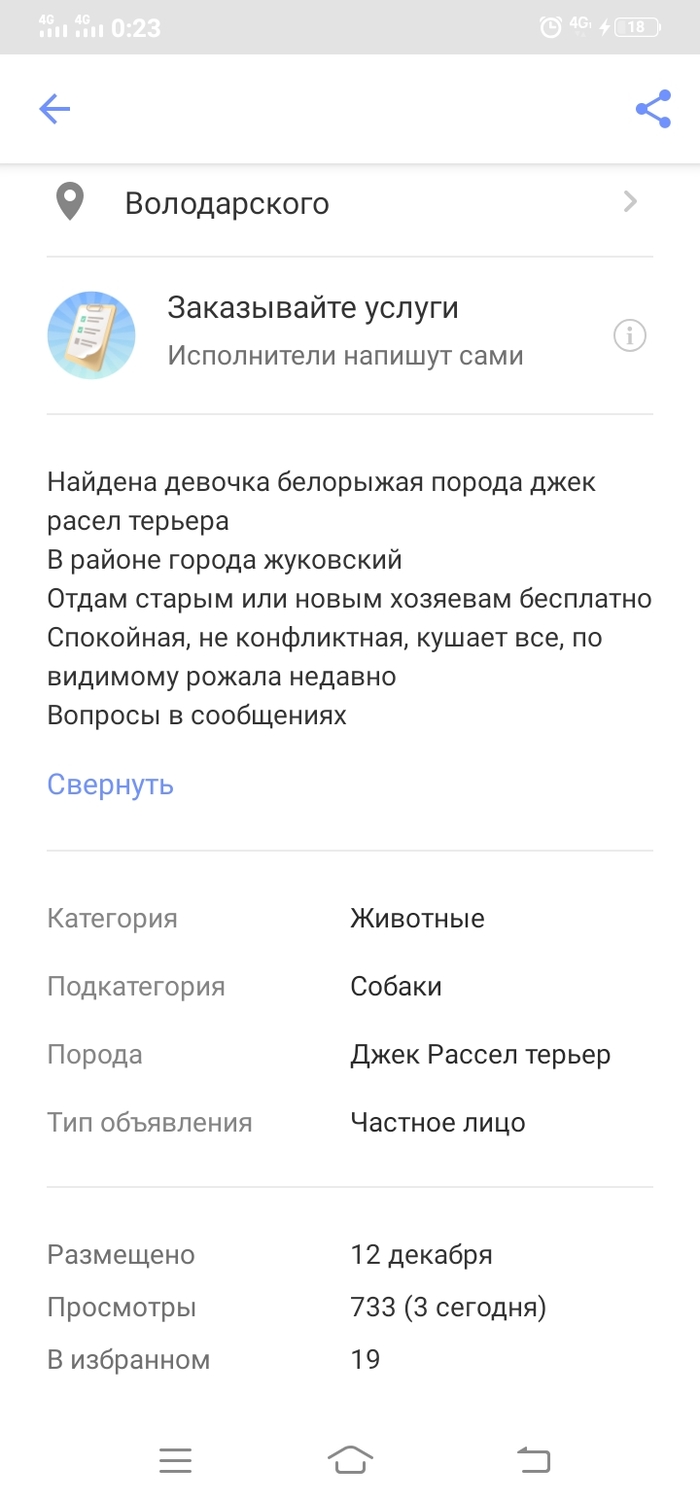The image size is (700, 1501).
Task: Select the Животные category value
Action: (417, 919)
